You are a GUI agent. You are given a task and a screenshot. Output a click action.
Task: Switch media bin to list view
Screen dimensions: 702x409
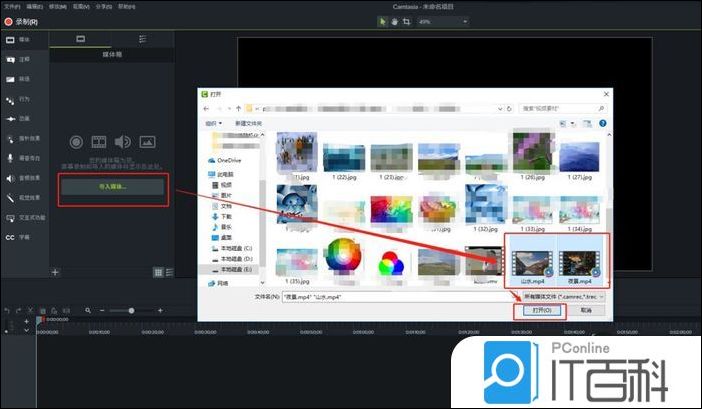170,271
